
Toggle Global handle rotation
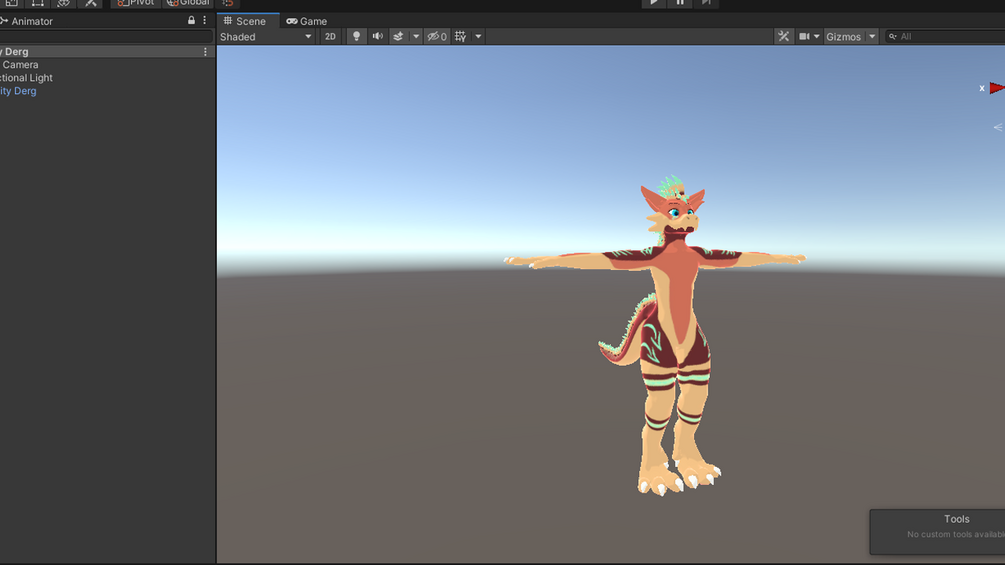point(188,3)
